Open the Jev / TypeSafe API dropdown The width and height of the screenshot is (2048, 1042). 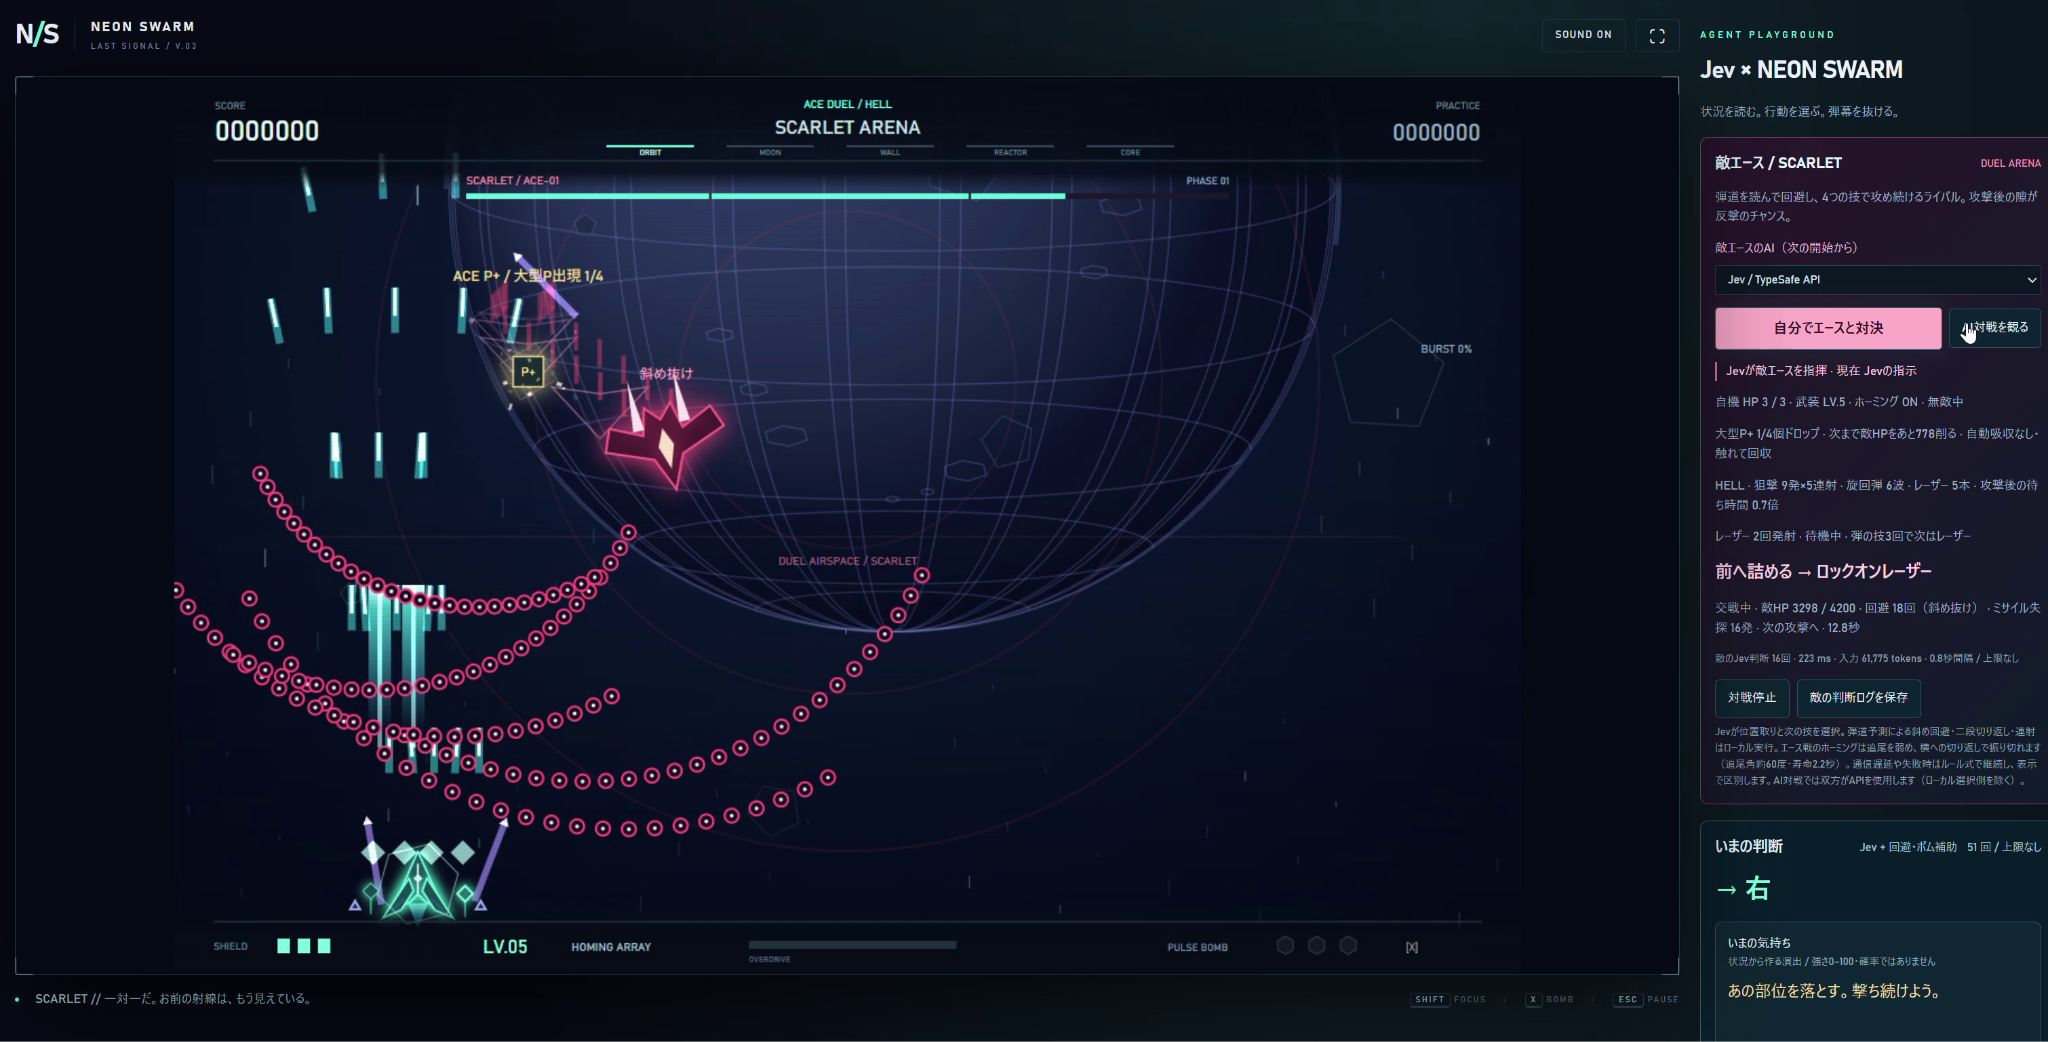tap(1878, 280)
